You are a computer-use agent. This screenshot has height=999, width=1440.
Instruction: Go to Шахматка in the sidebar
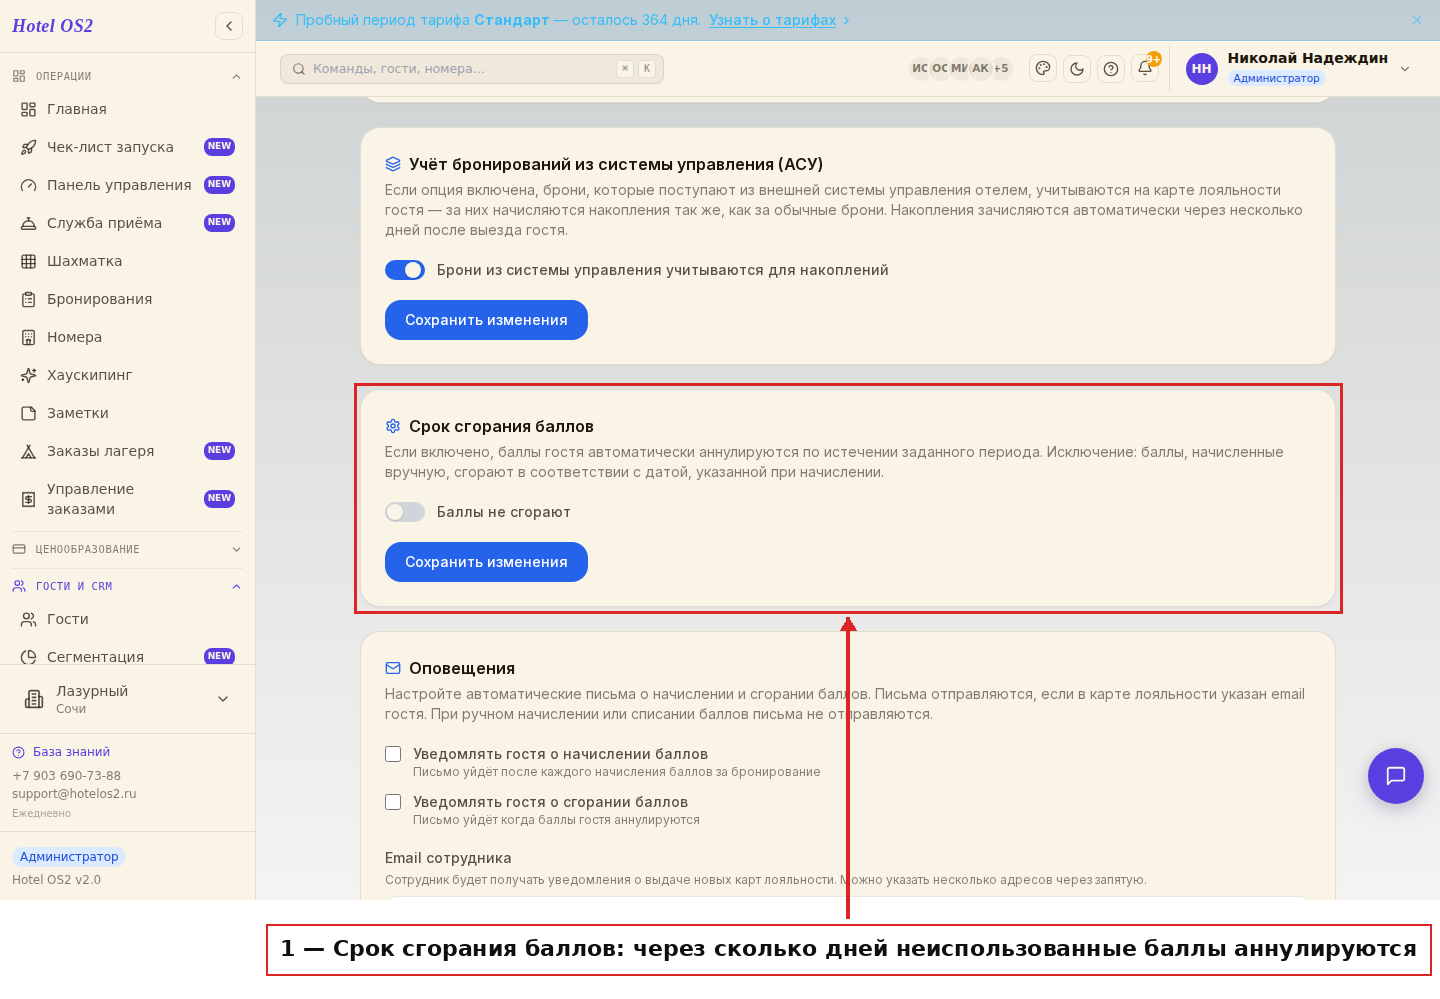(x=127, y=261)
